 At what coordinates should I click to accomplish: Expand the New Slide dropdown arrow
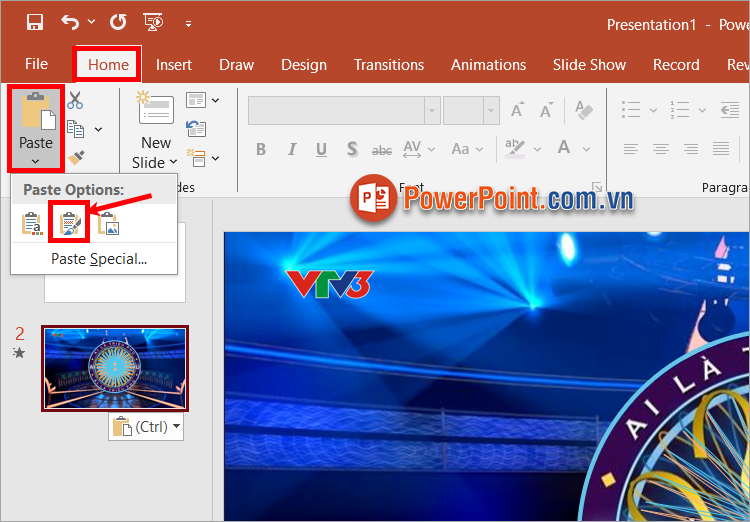tap(173, 162)
